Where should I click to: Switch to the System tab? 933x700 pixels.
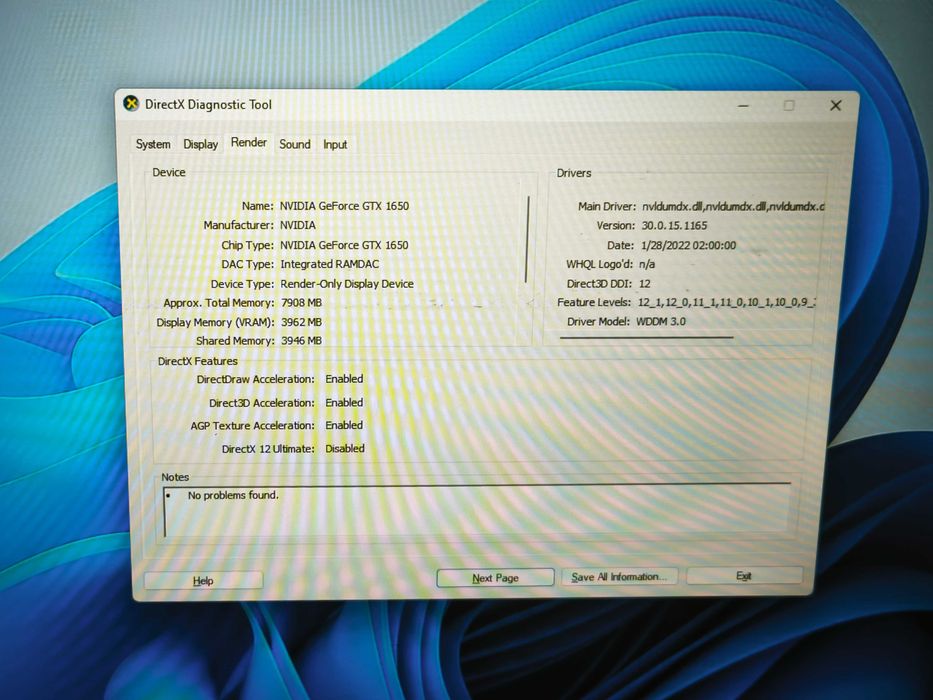[153, 144]
